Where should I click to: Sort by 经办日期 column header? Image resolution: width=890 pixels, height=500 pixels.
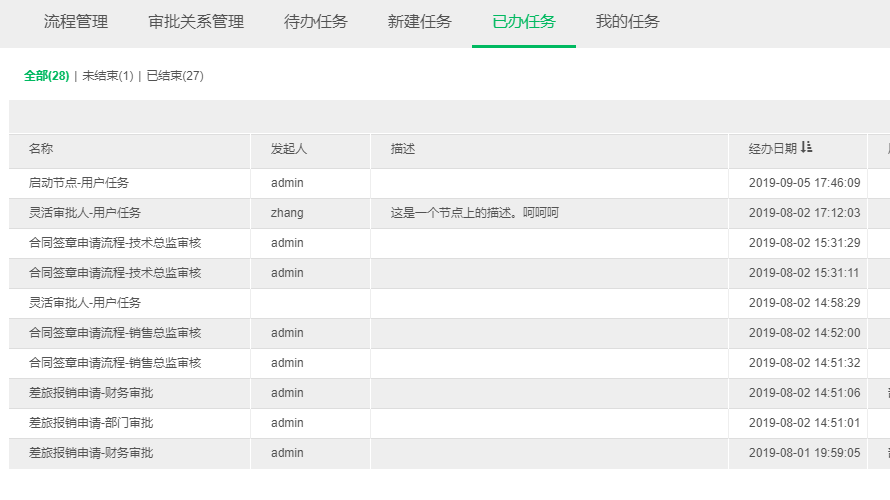(x=772, y=149)
